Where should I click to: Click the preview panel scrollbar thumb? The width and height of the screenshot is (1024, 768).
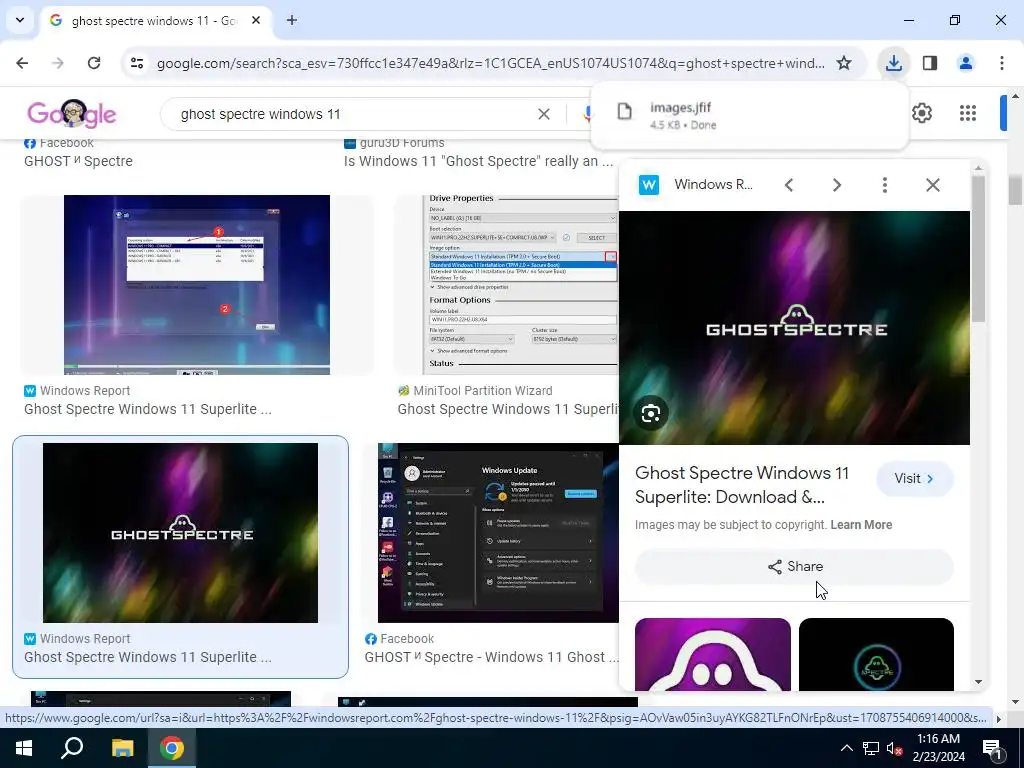coord(978,249)
